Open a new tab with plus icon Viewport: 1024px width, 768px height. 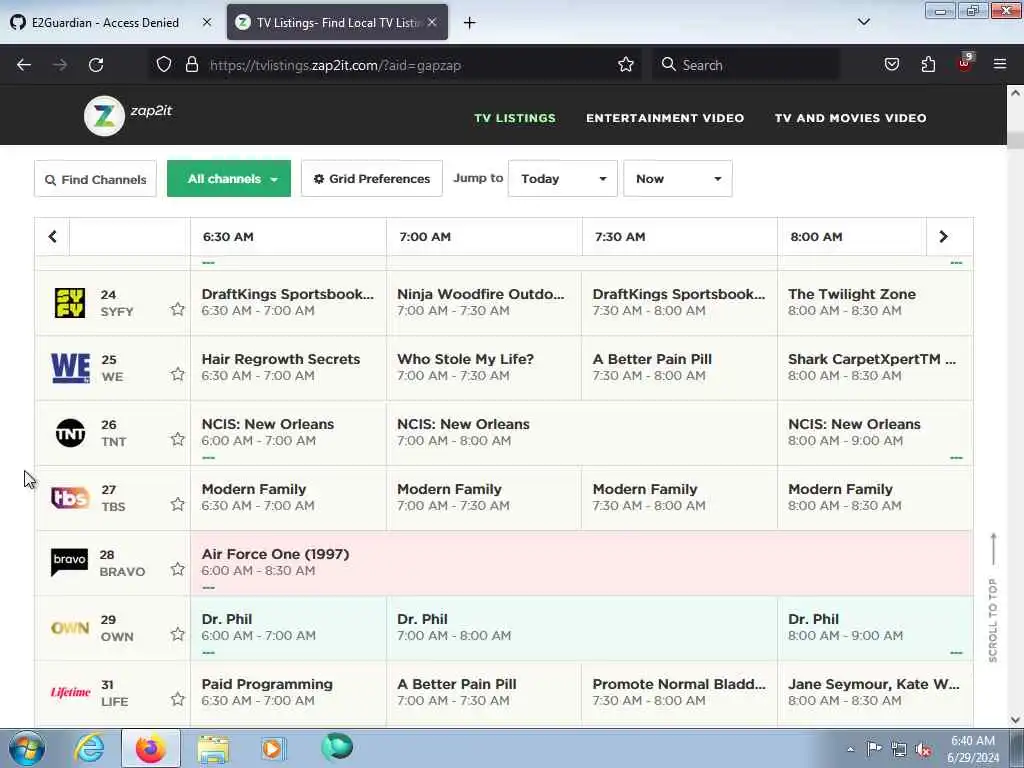[470, 23]
